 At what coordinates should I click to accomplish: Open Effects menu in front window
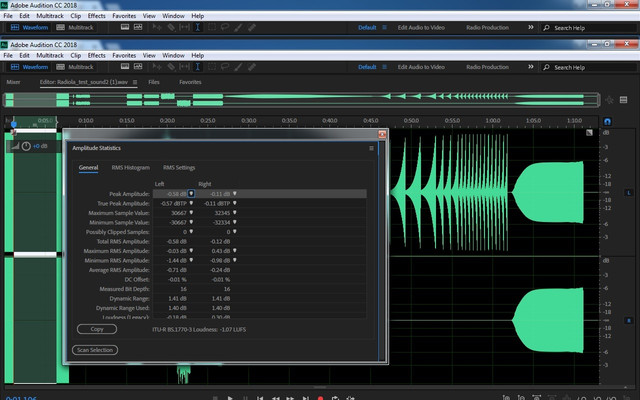(x=96, y=55)
